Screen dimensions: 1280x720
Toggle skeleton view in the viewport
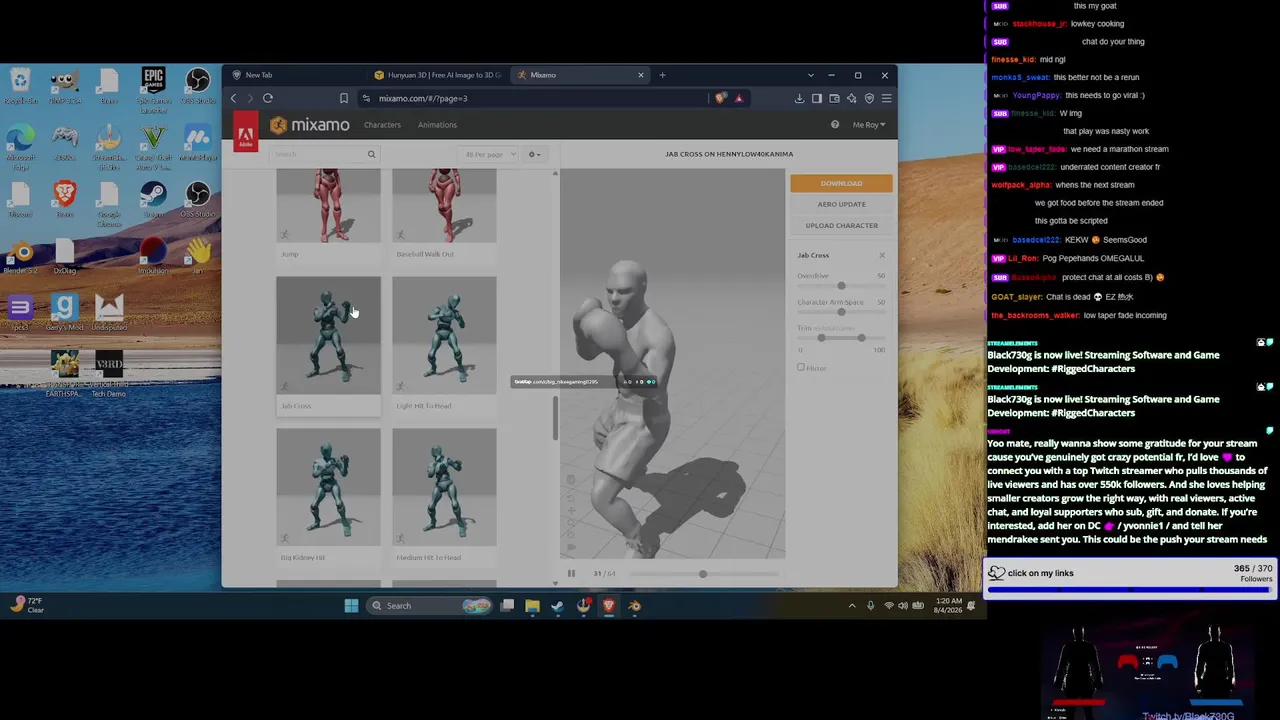(x=571, y=479)
